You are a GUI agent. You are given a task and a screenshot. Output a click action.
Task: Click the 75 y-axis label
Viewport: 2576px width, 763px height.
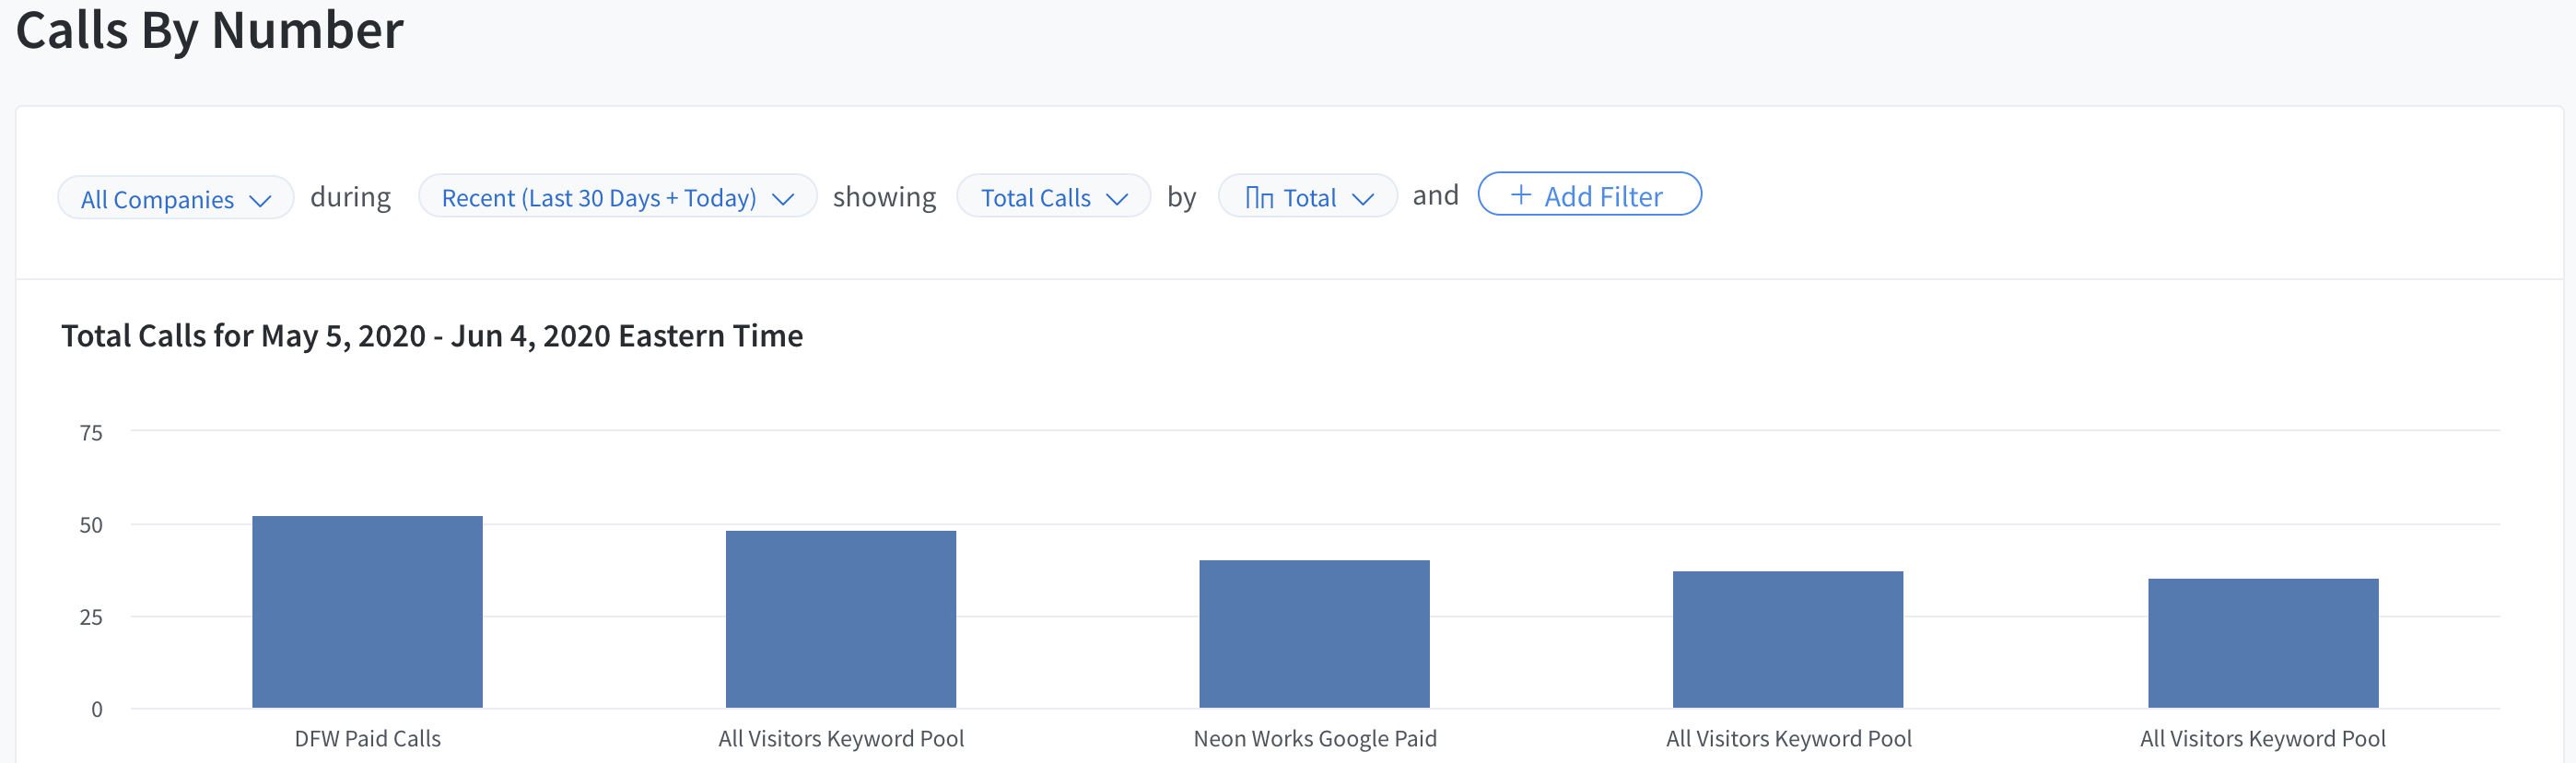tap(91, 433)
